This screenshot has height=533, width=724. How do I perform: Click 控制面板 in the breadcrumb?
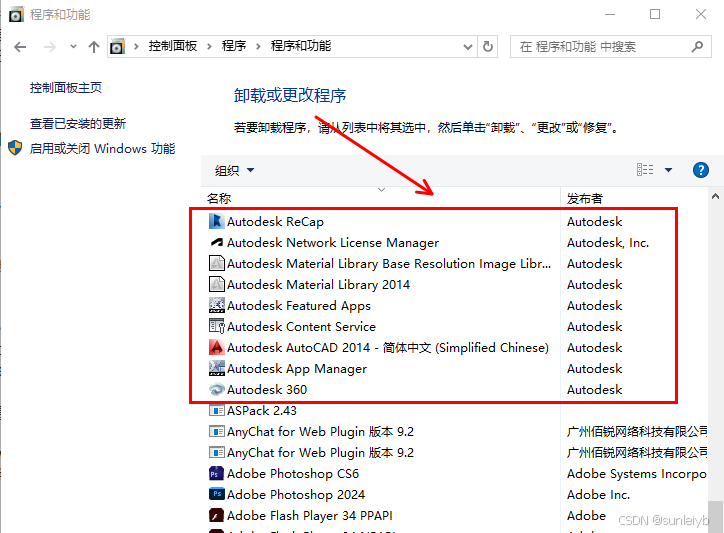click(173, 46)
